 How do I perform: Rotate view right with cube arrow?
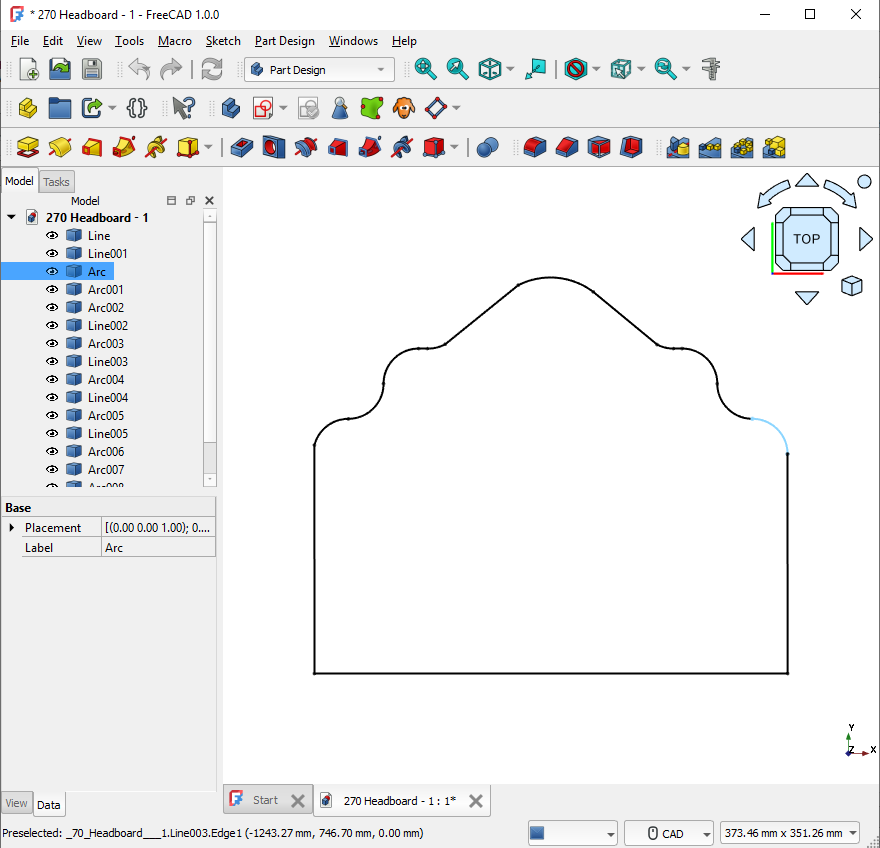coord(866,239)
